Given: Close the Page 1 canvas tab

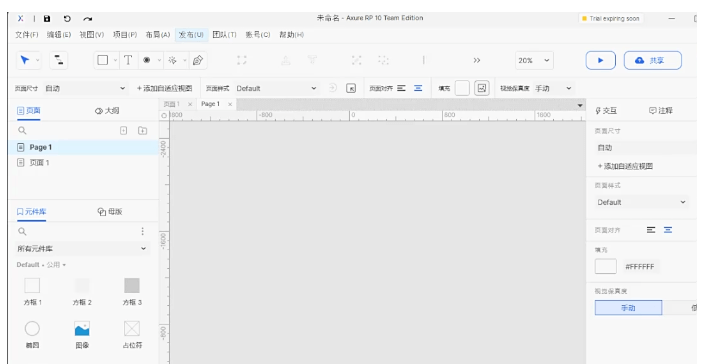Looking at the screenshot, I should pyautogui.click(x=230, y=104).
